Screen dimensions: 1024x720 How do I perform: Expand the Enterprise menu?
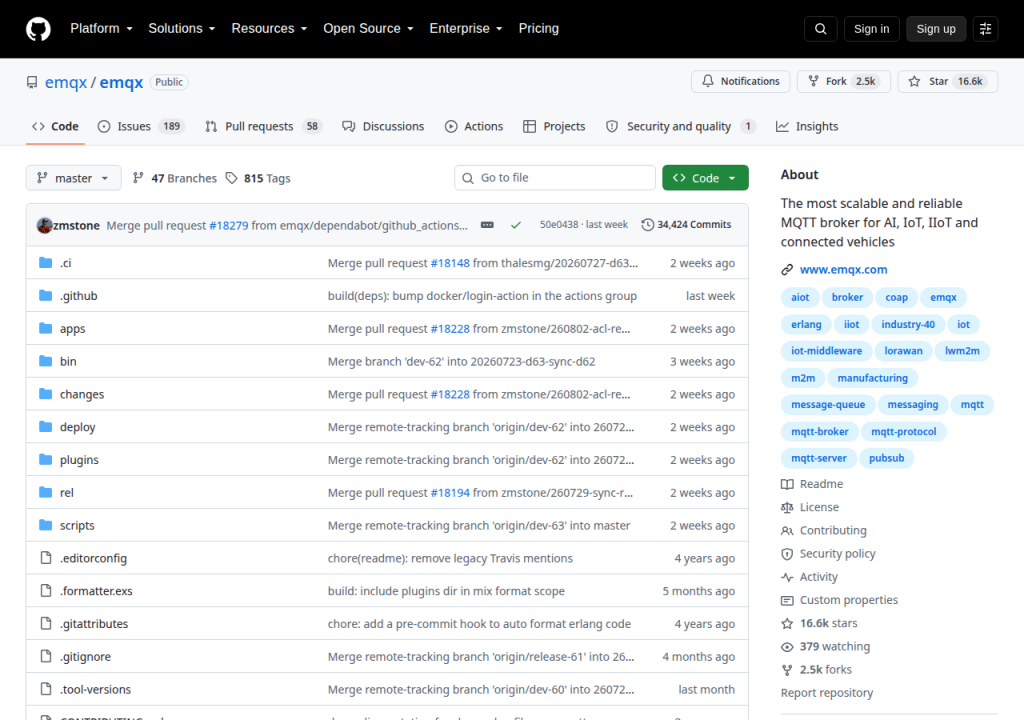coord(466,29)
